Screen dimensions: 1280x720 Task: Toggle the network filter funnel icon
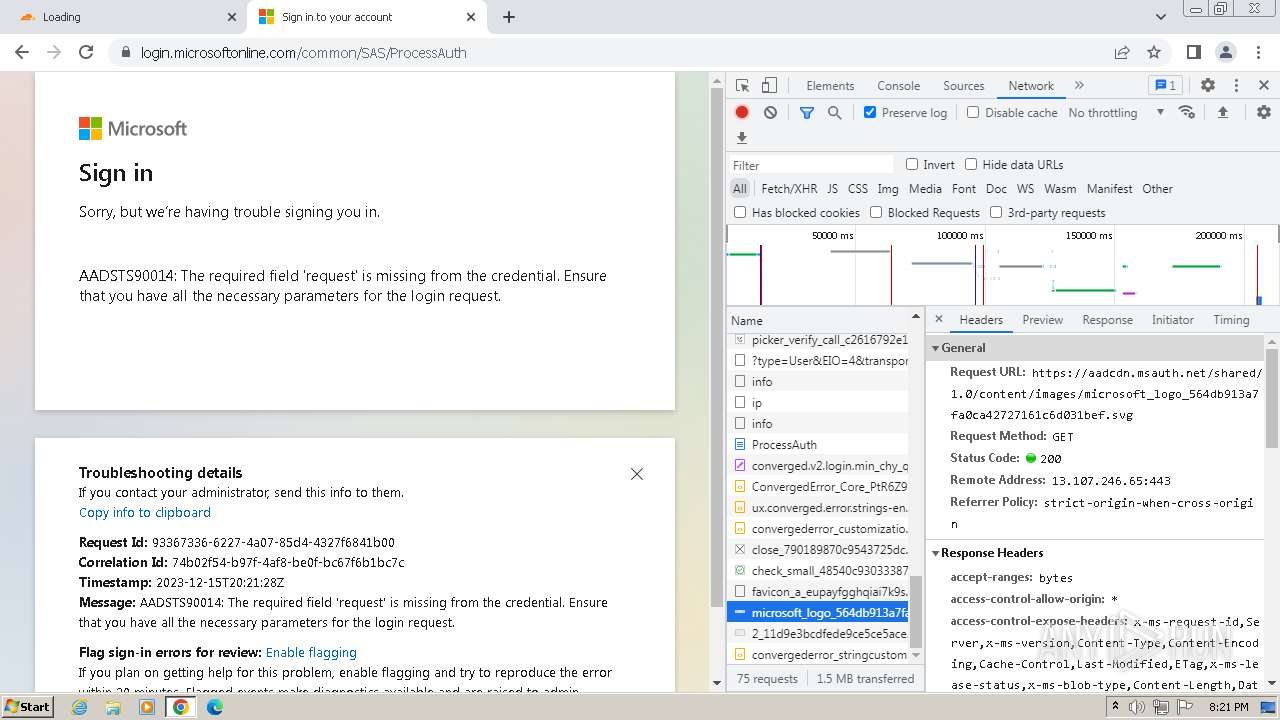(x=806, y=112)
